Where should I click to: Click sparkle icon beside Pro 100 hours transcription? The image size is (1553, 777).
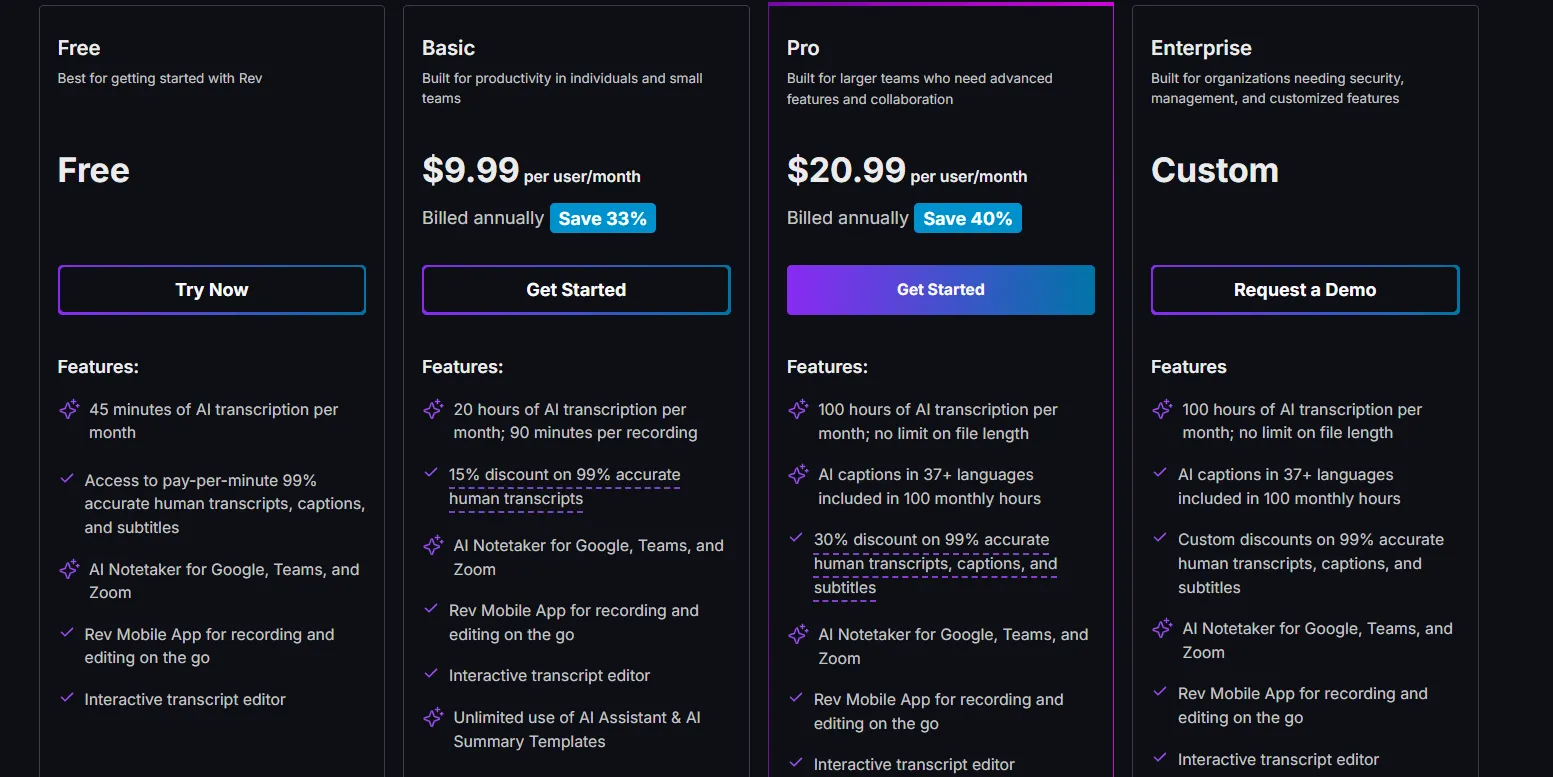pyautogui.click(x=798, y=410)
